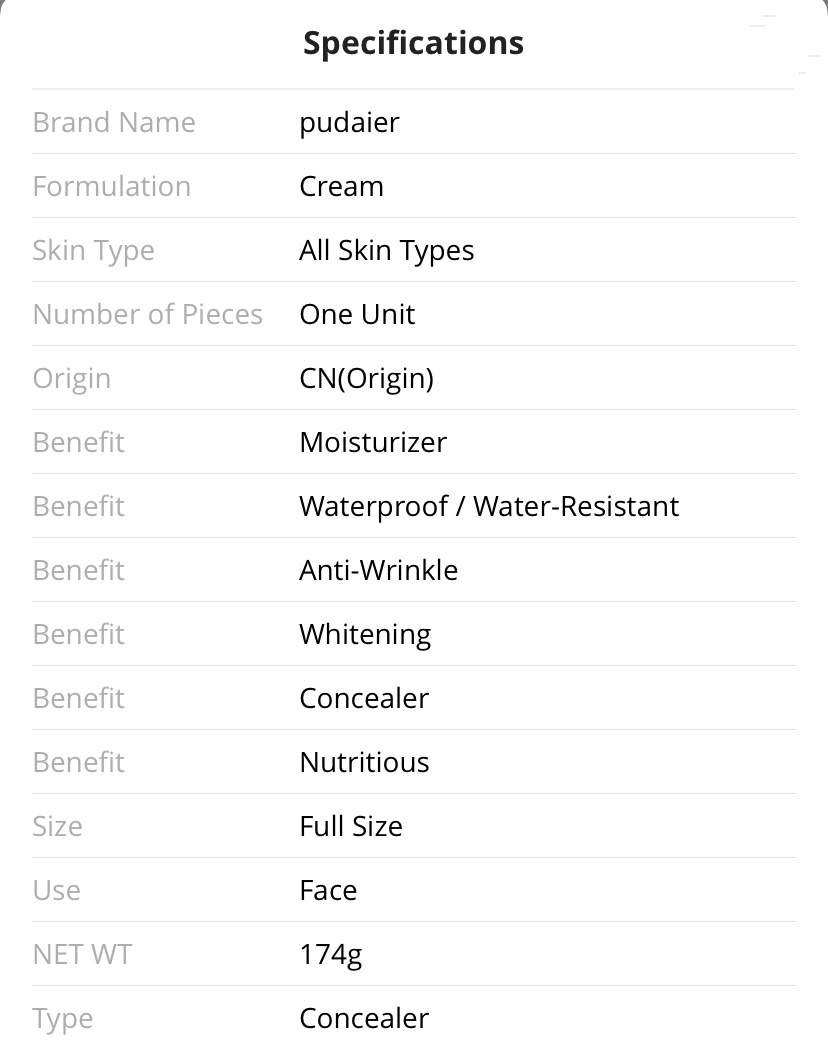828x1048 pixels.
Task: Select the Moisturizer benefit value
Action: coord(373,442)
